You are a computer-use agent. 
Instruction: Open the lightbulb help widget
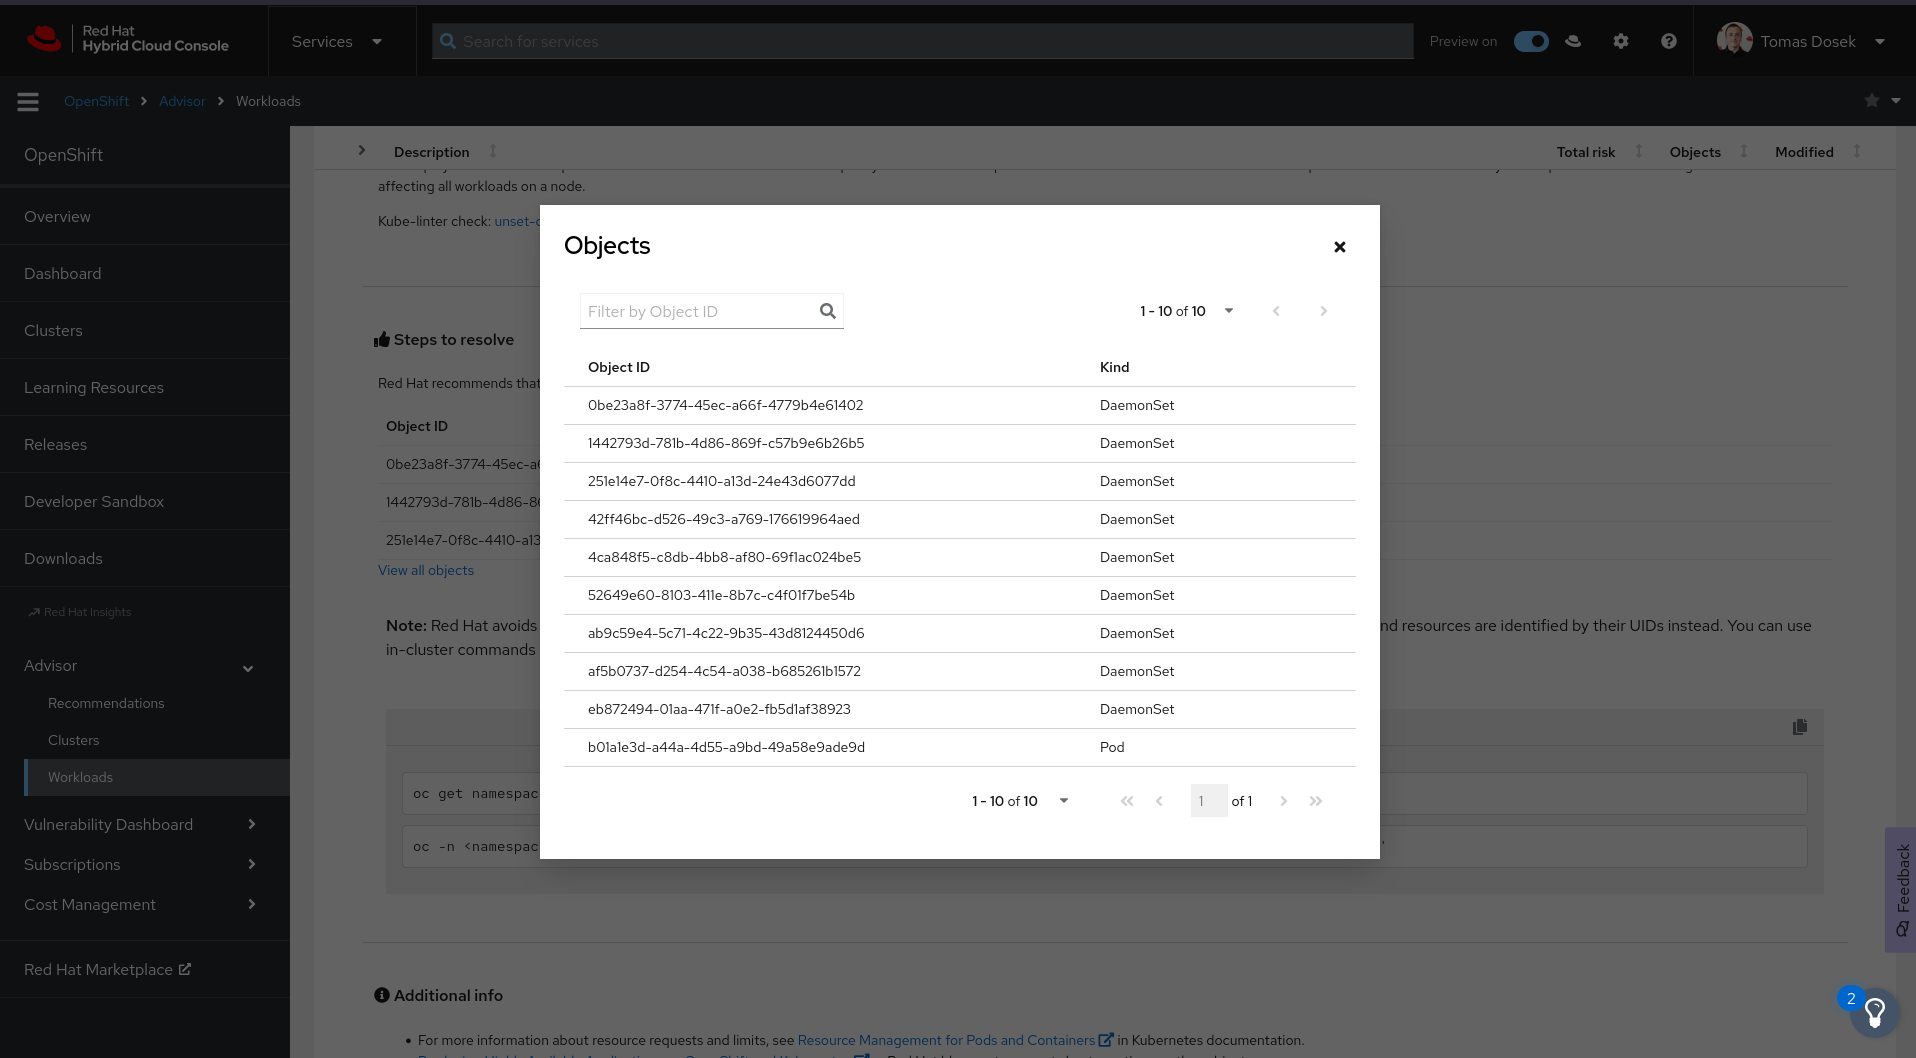click(1874, 1013)
